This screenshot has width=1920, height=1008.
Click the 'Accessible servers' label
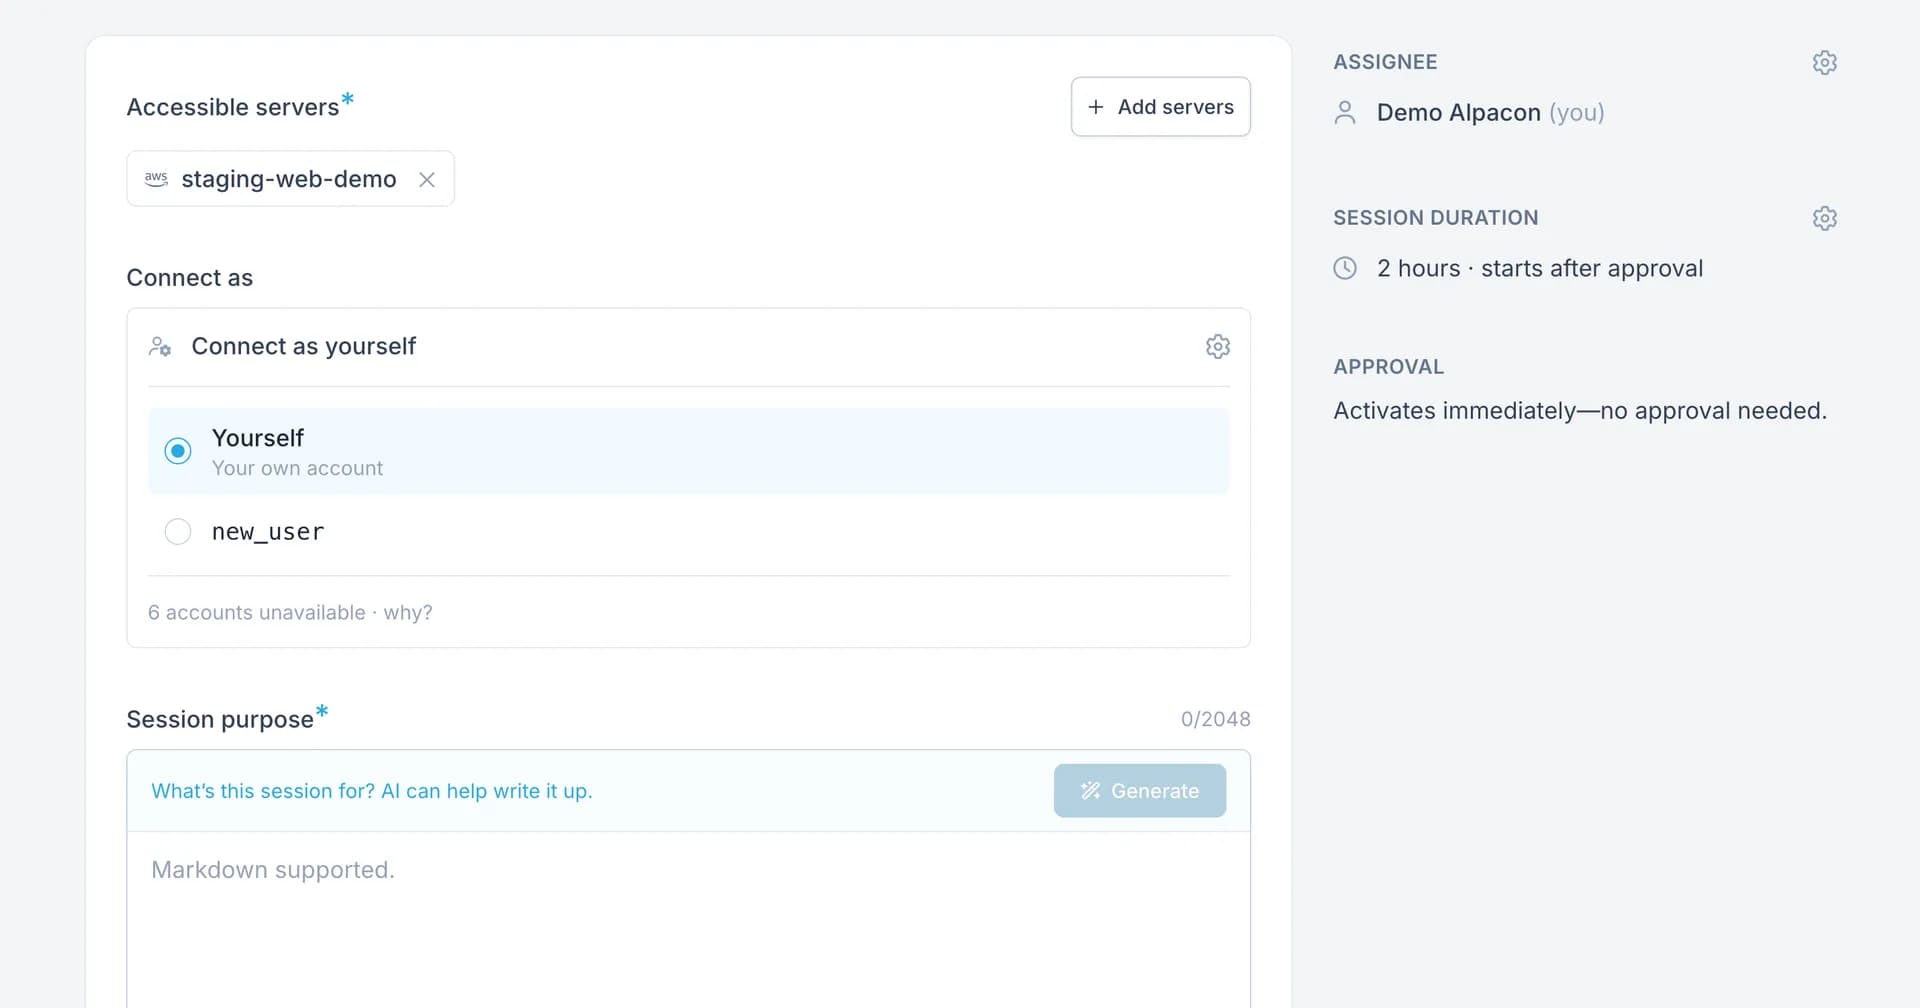pos(233,107)
